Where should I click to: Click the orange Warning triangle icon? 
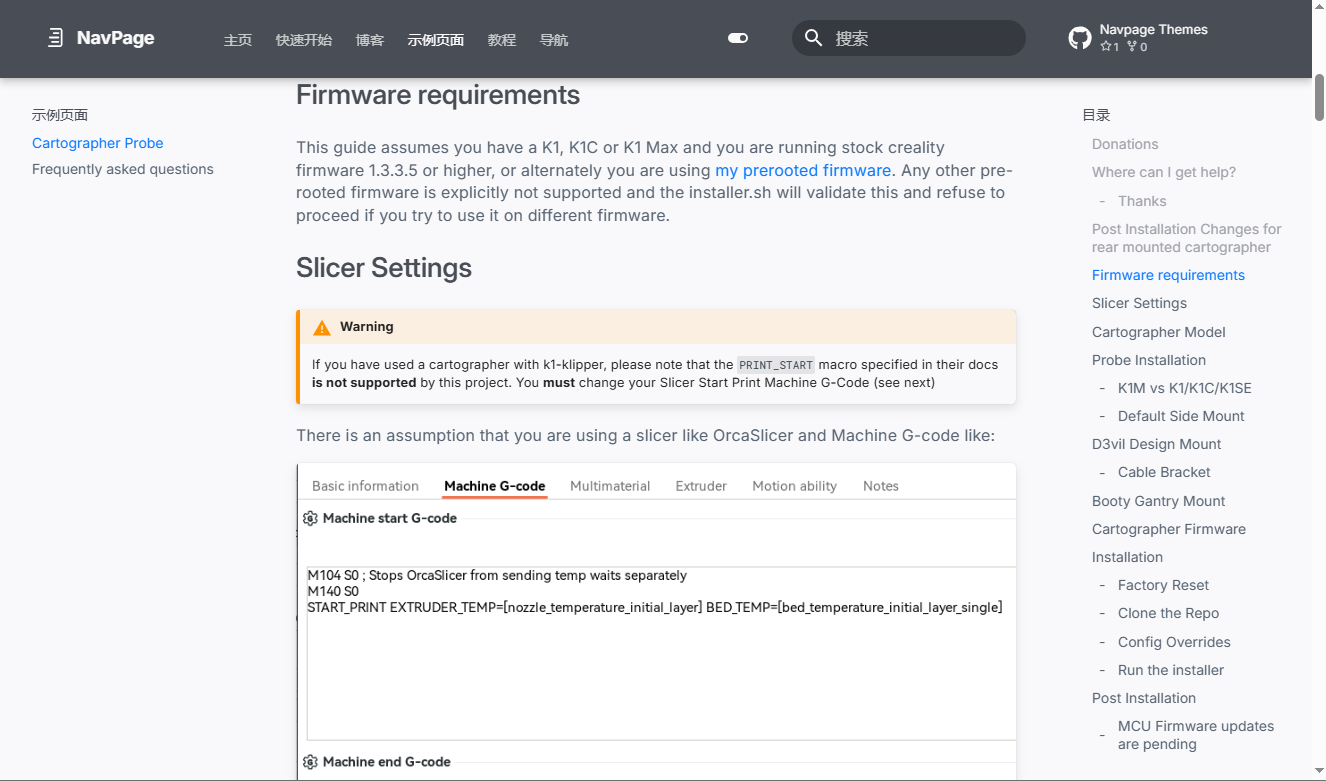point(322,327)
